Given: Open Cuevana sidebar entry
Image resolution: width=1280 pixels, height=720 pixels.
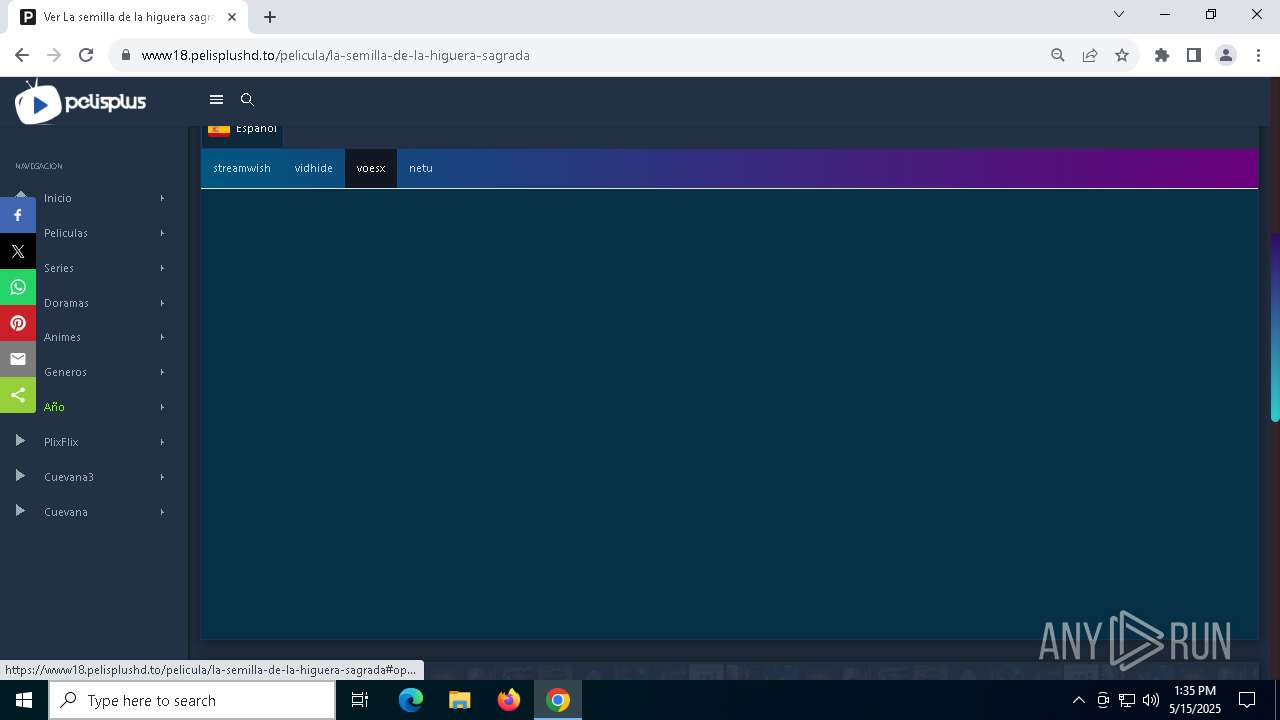Looking at the screenshot, I should coord(66,512).
